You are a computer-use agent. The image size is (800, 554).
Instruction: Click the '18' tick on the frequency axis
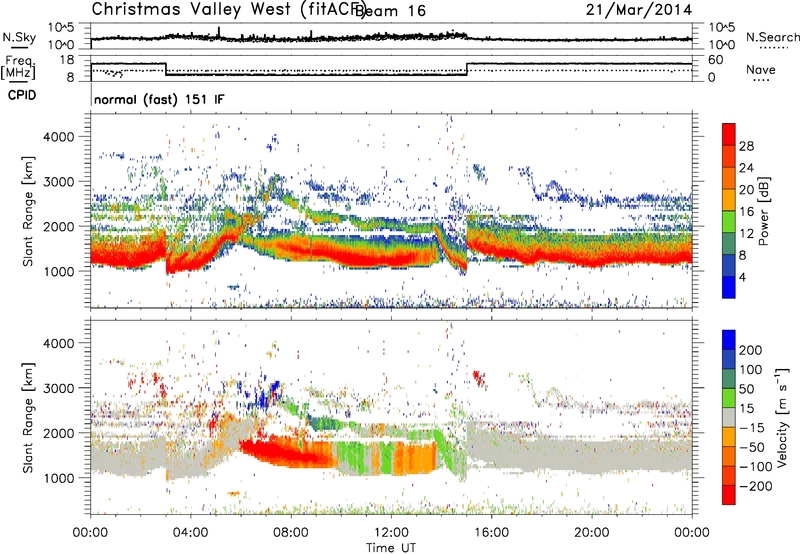click(66, 60)
